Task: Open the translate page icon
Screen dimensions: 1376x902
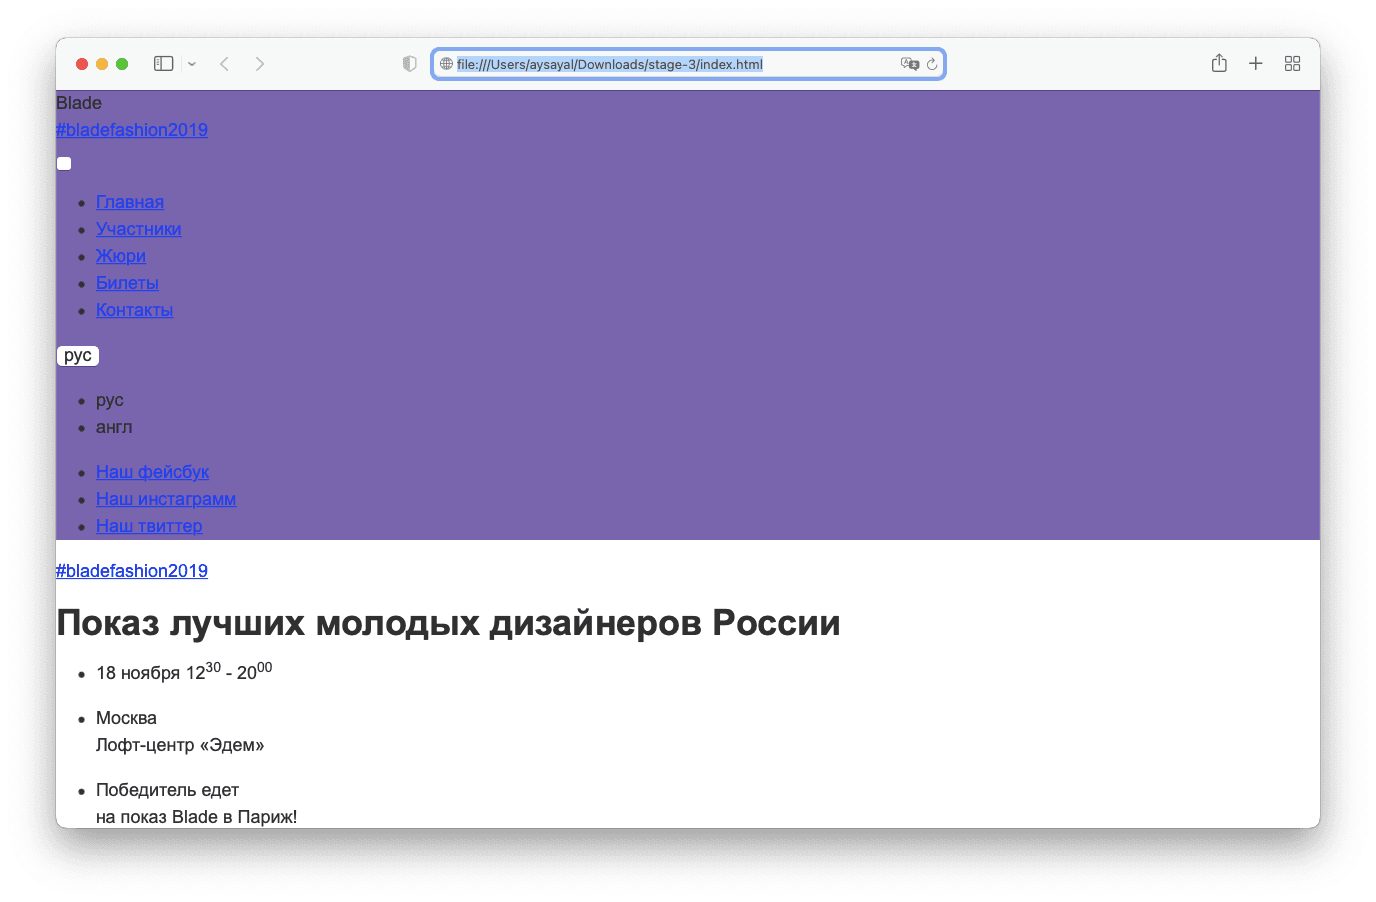Action: 909,64
